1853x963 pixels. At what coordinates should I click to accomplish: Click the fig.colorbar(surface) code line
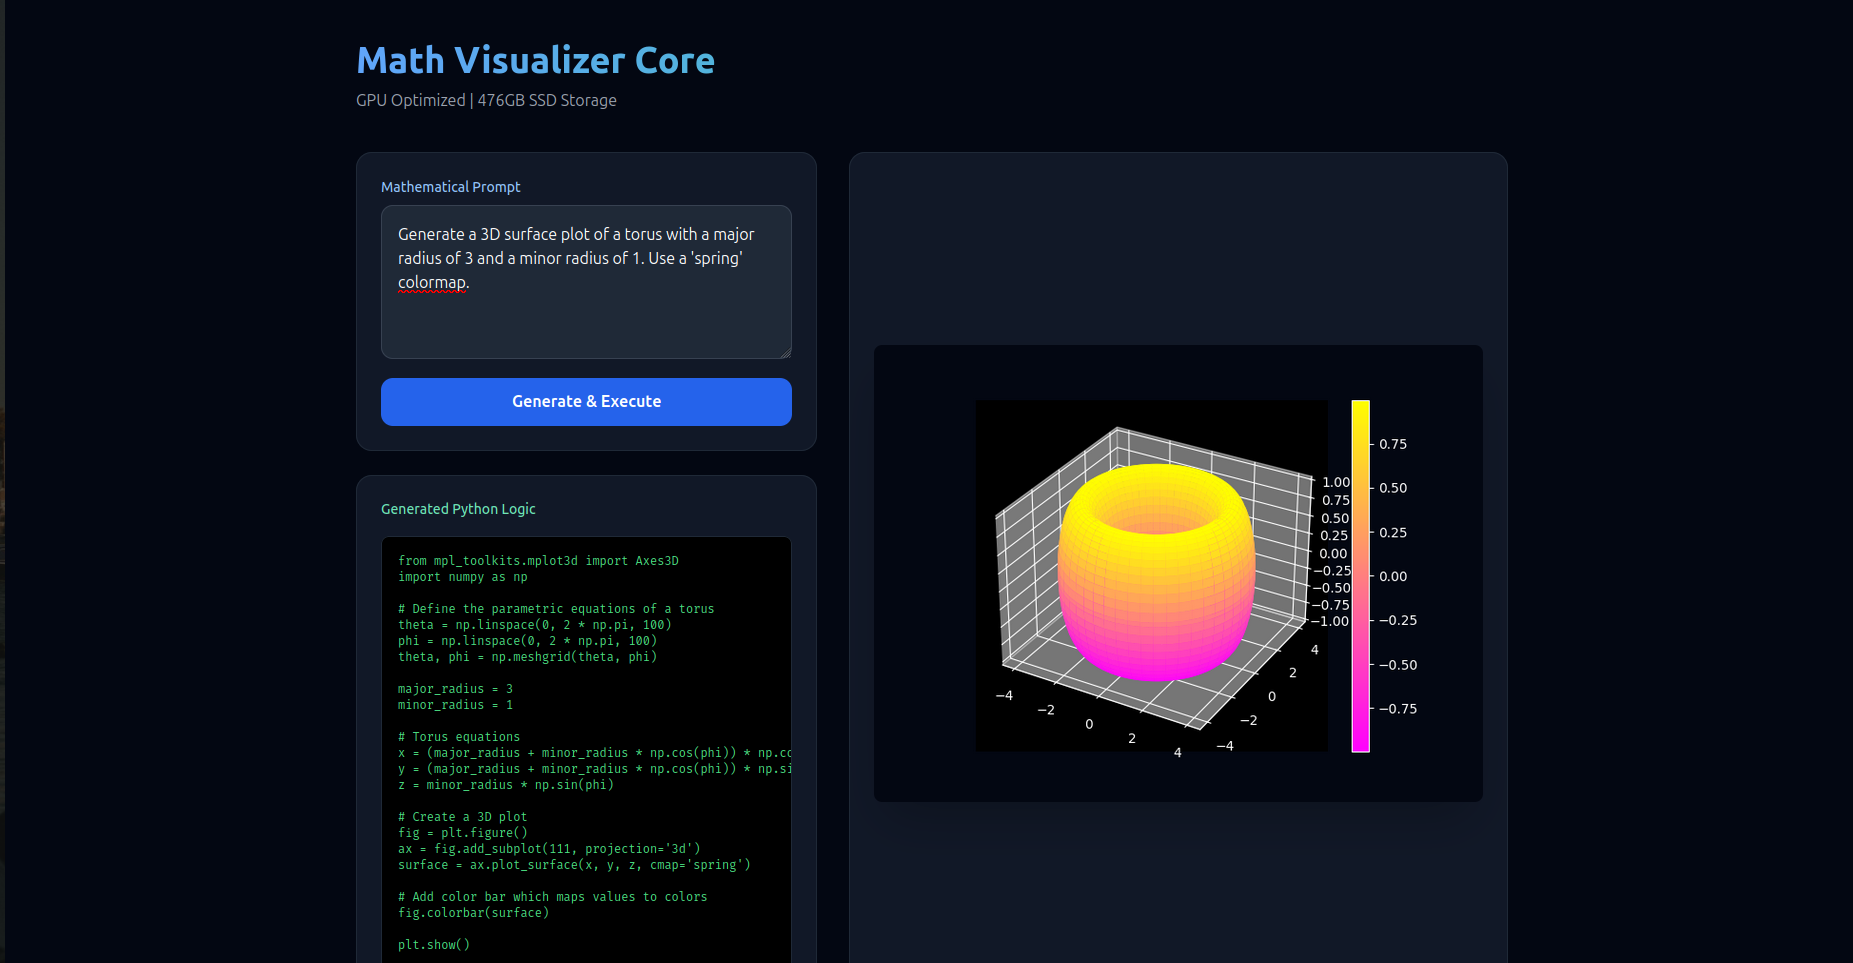coord(473,912)
